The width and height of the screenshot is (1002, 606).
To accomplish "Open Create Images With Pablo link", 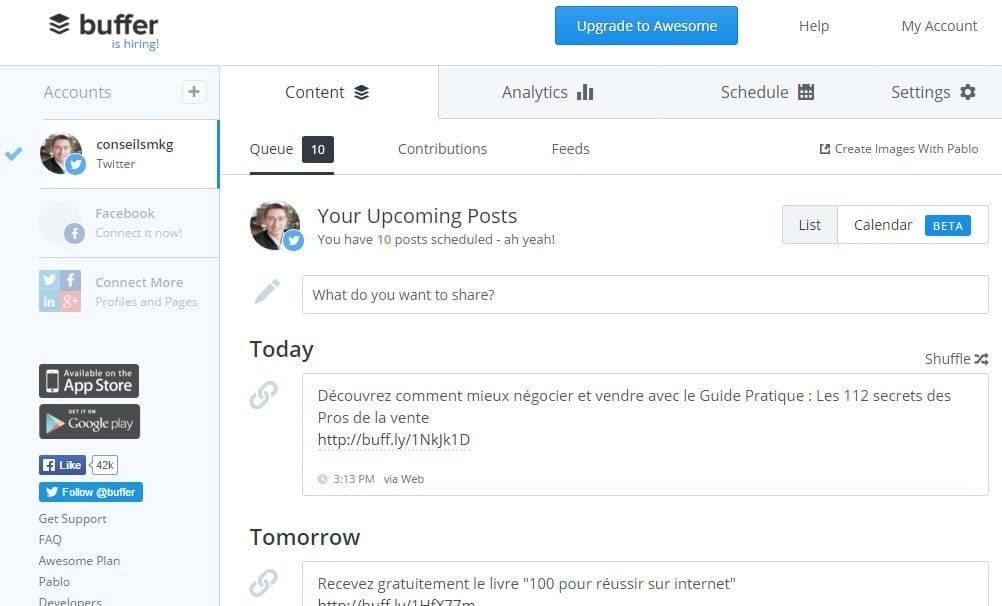I will [898, 149].
